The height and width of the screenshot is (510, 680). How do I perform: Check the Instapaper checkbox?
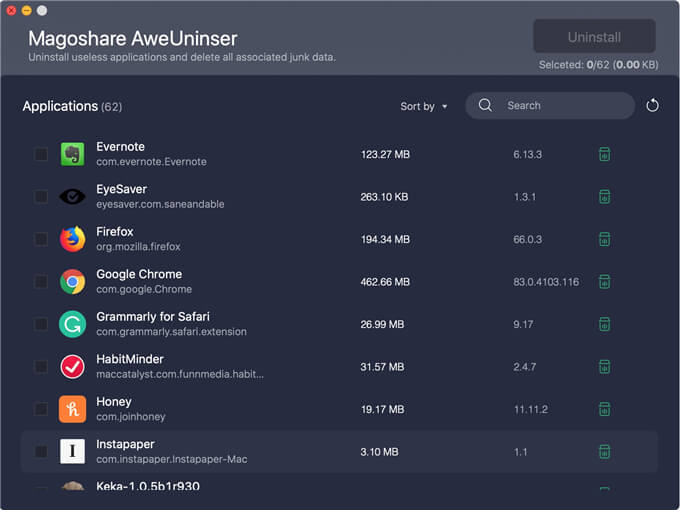click(x=41, y=451)
